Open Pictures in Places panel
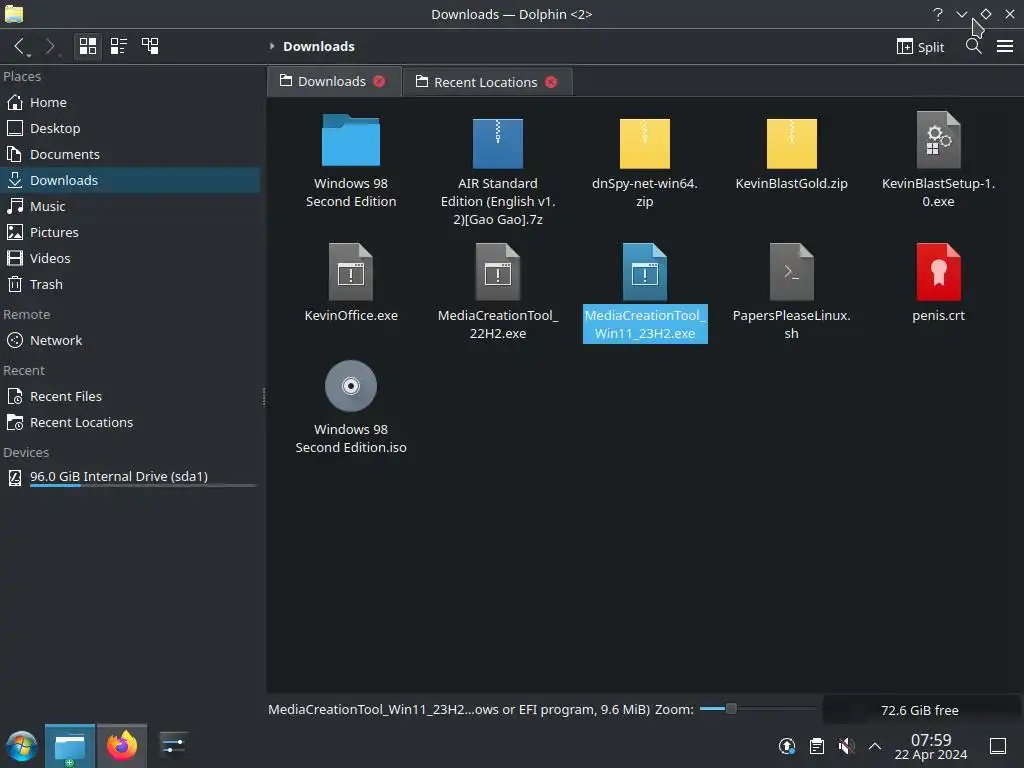Screen dimensions: 1024x768 pos(131,232)
